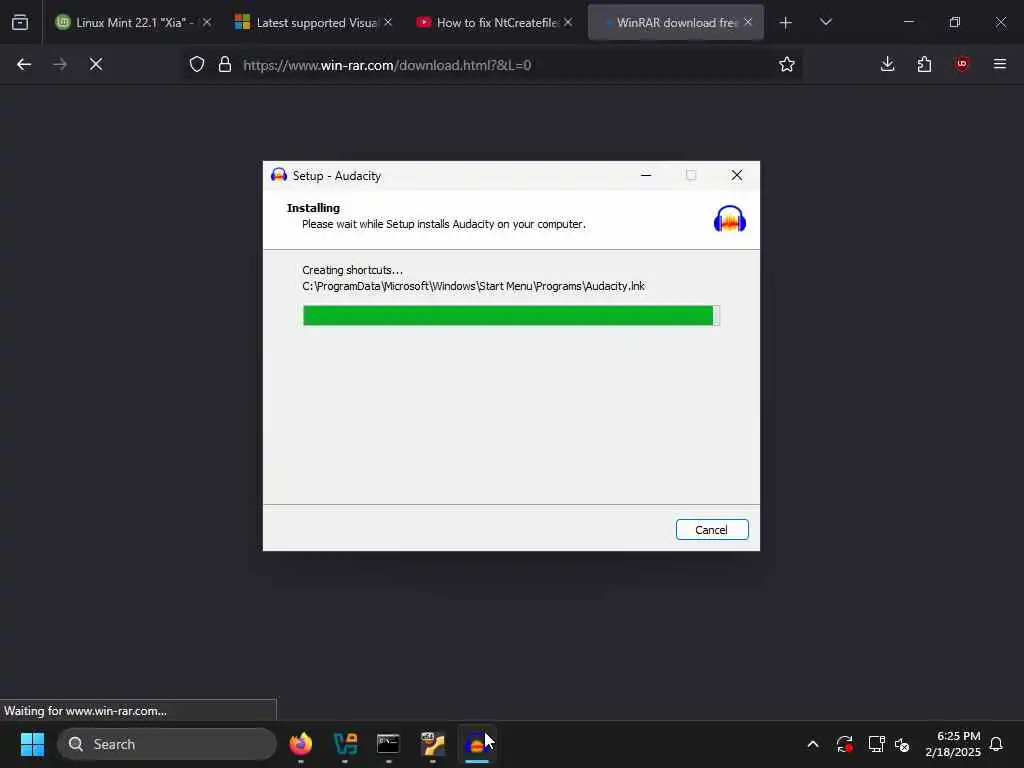Open the Windows Start menu
This screenshot has width=1024, height=768.
pos(32,744)
